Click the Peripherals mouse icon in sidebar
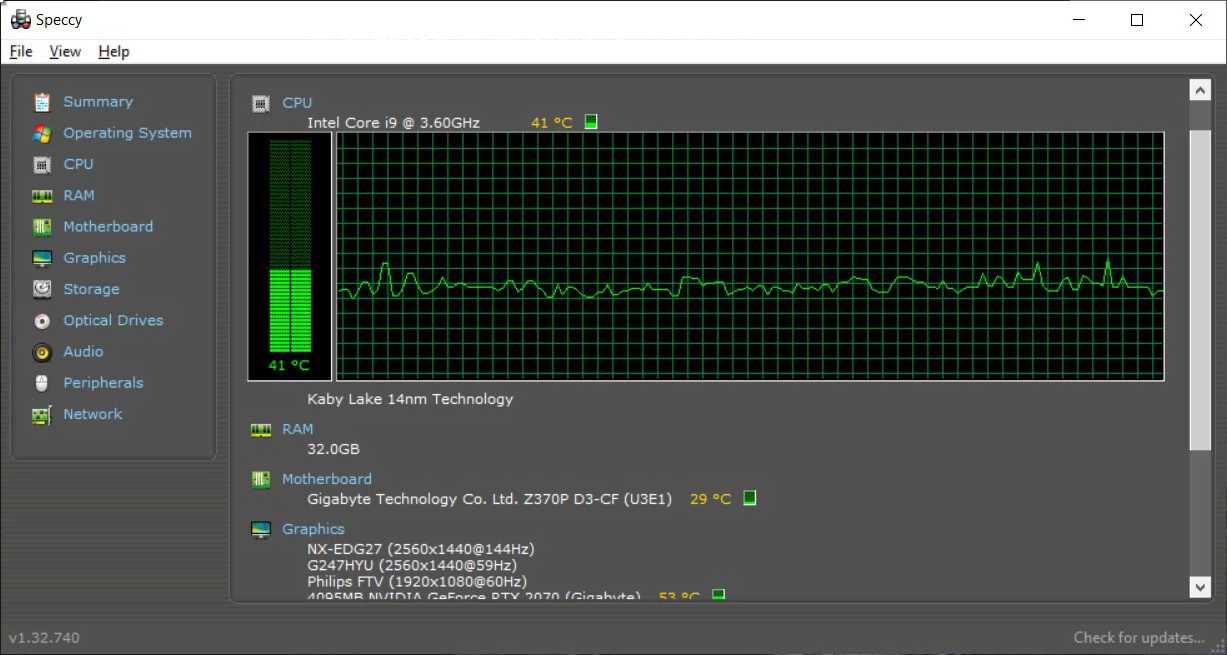Screen dimensions: 1227x655 pyautogui.click(x=42, y=383)
